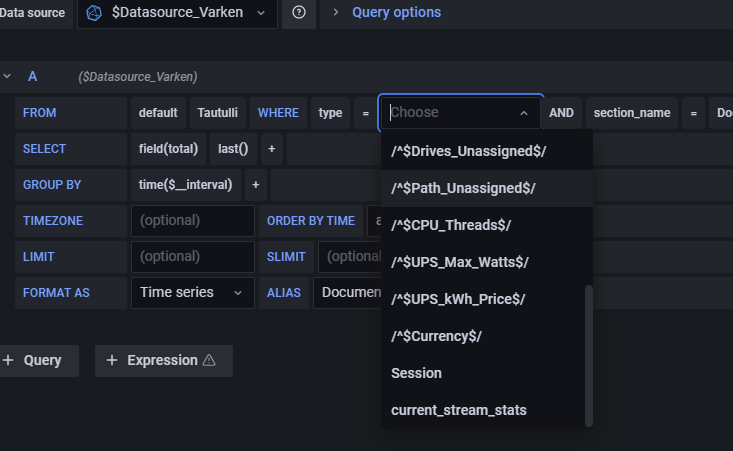The width and height of the screenshot is (733, 451).
Task: Select /^$Drives_Unassigned$/ option
Action: pos(487,151)
